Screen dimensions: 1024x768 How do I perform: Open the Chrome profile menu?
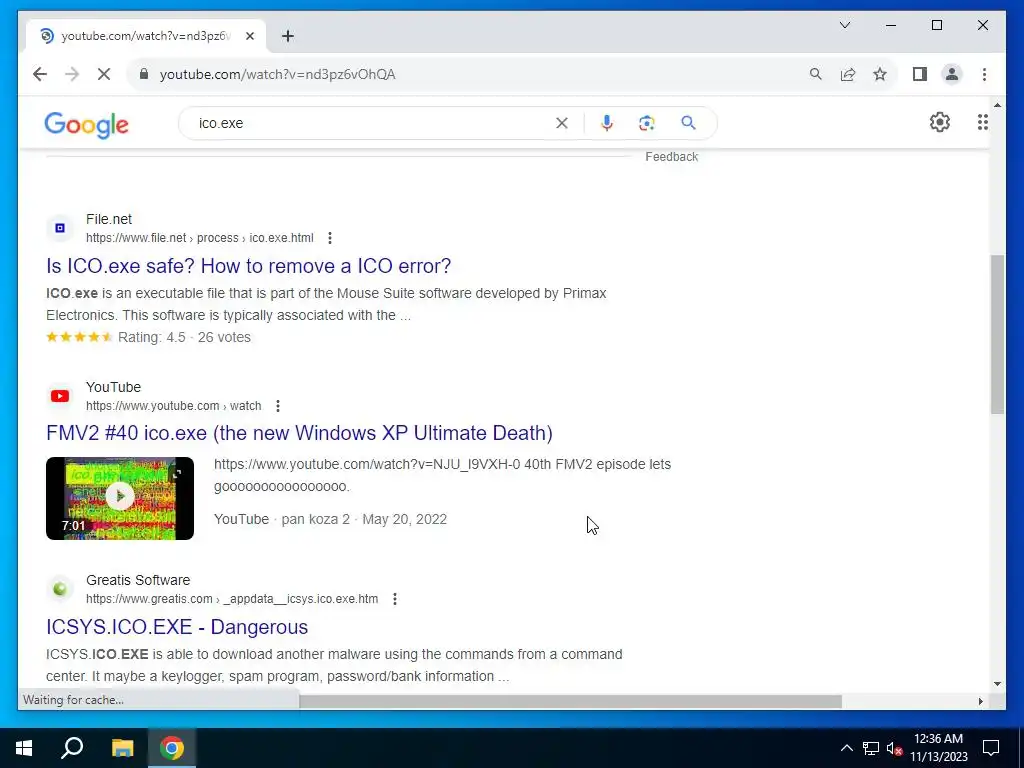tap(952, 74)
